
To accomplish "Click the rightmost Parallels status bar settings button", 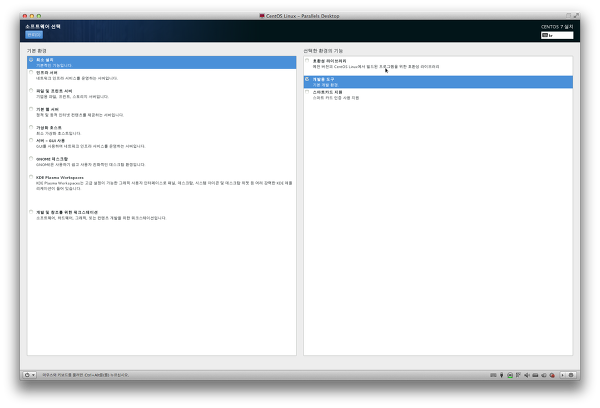I will point(571,375).
